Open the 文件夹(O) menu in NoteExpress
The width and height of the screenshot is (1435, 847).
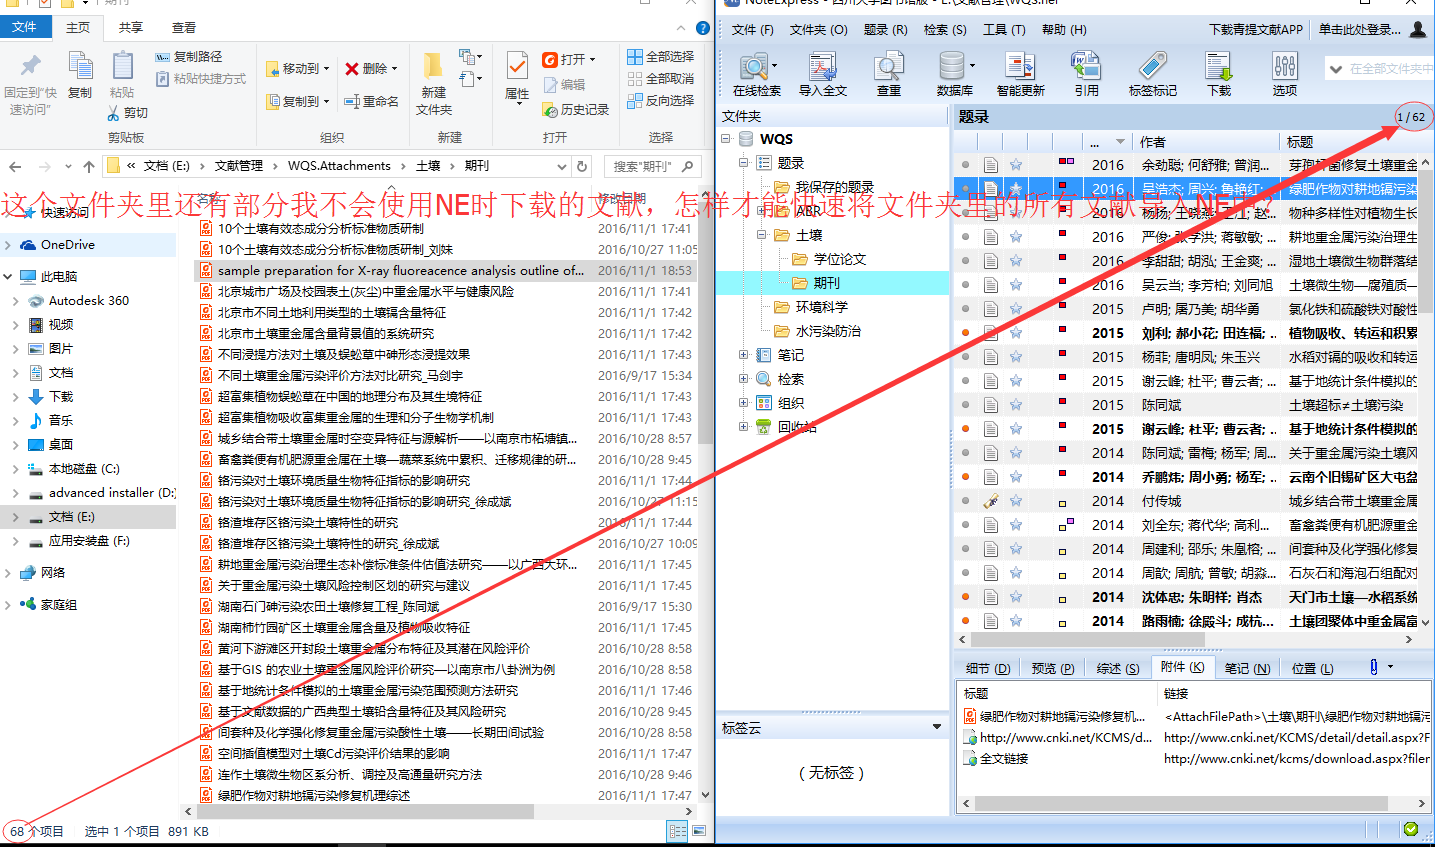818,29
